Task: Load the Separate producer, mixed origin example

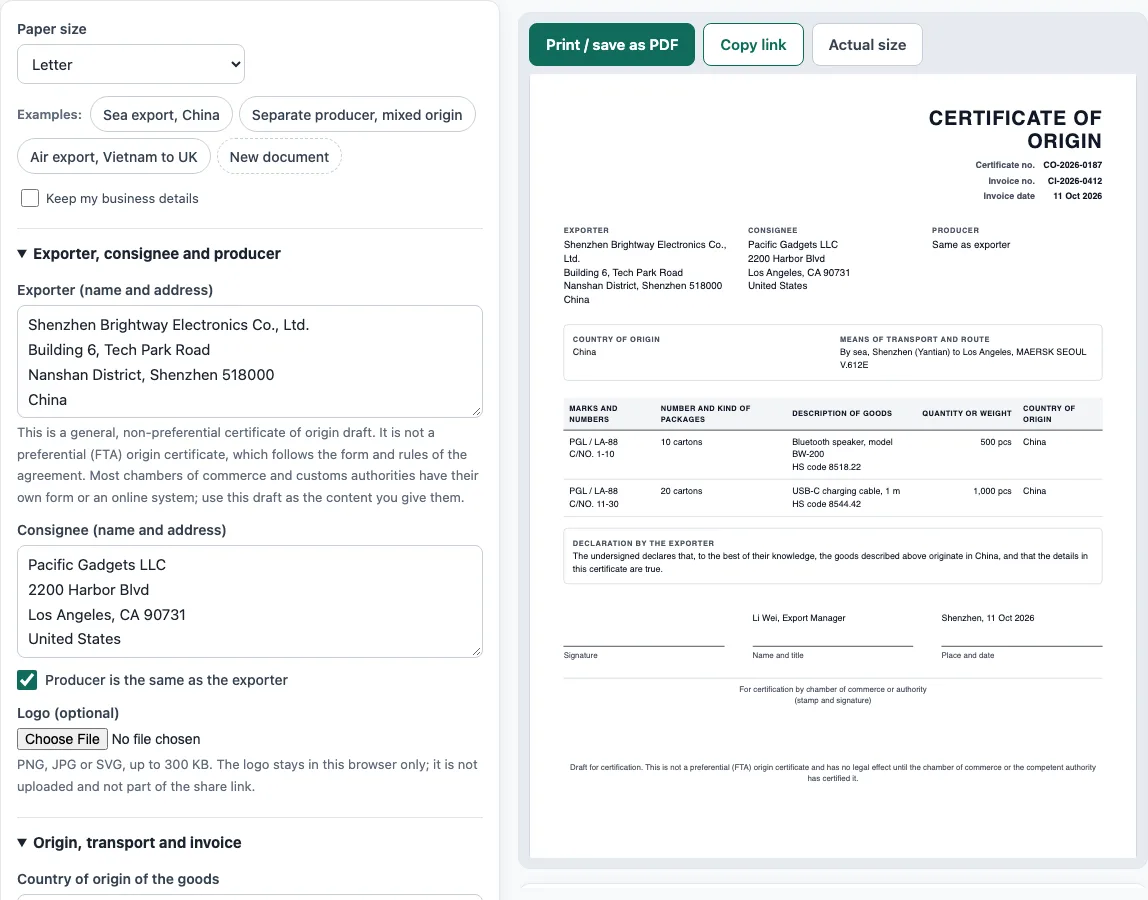Action: (x=357, y=115)
